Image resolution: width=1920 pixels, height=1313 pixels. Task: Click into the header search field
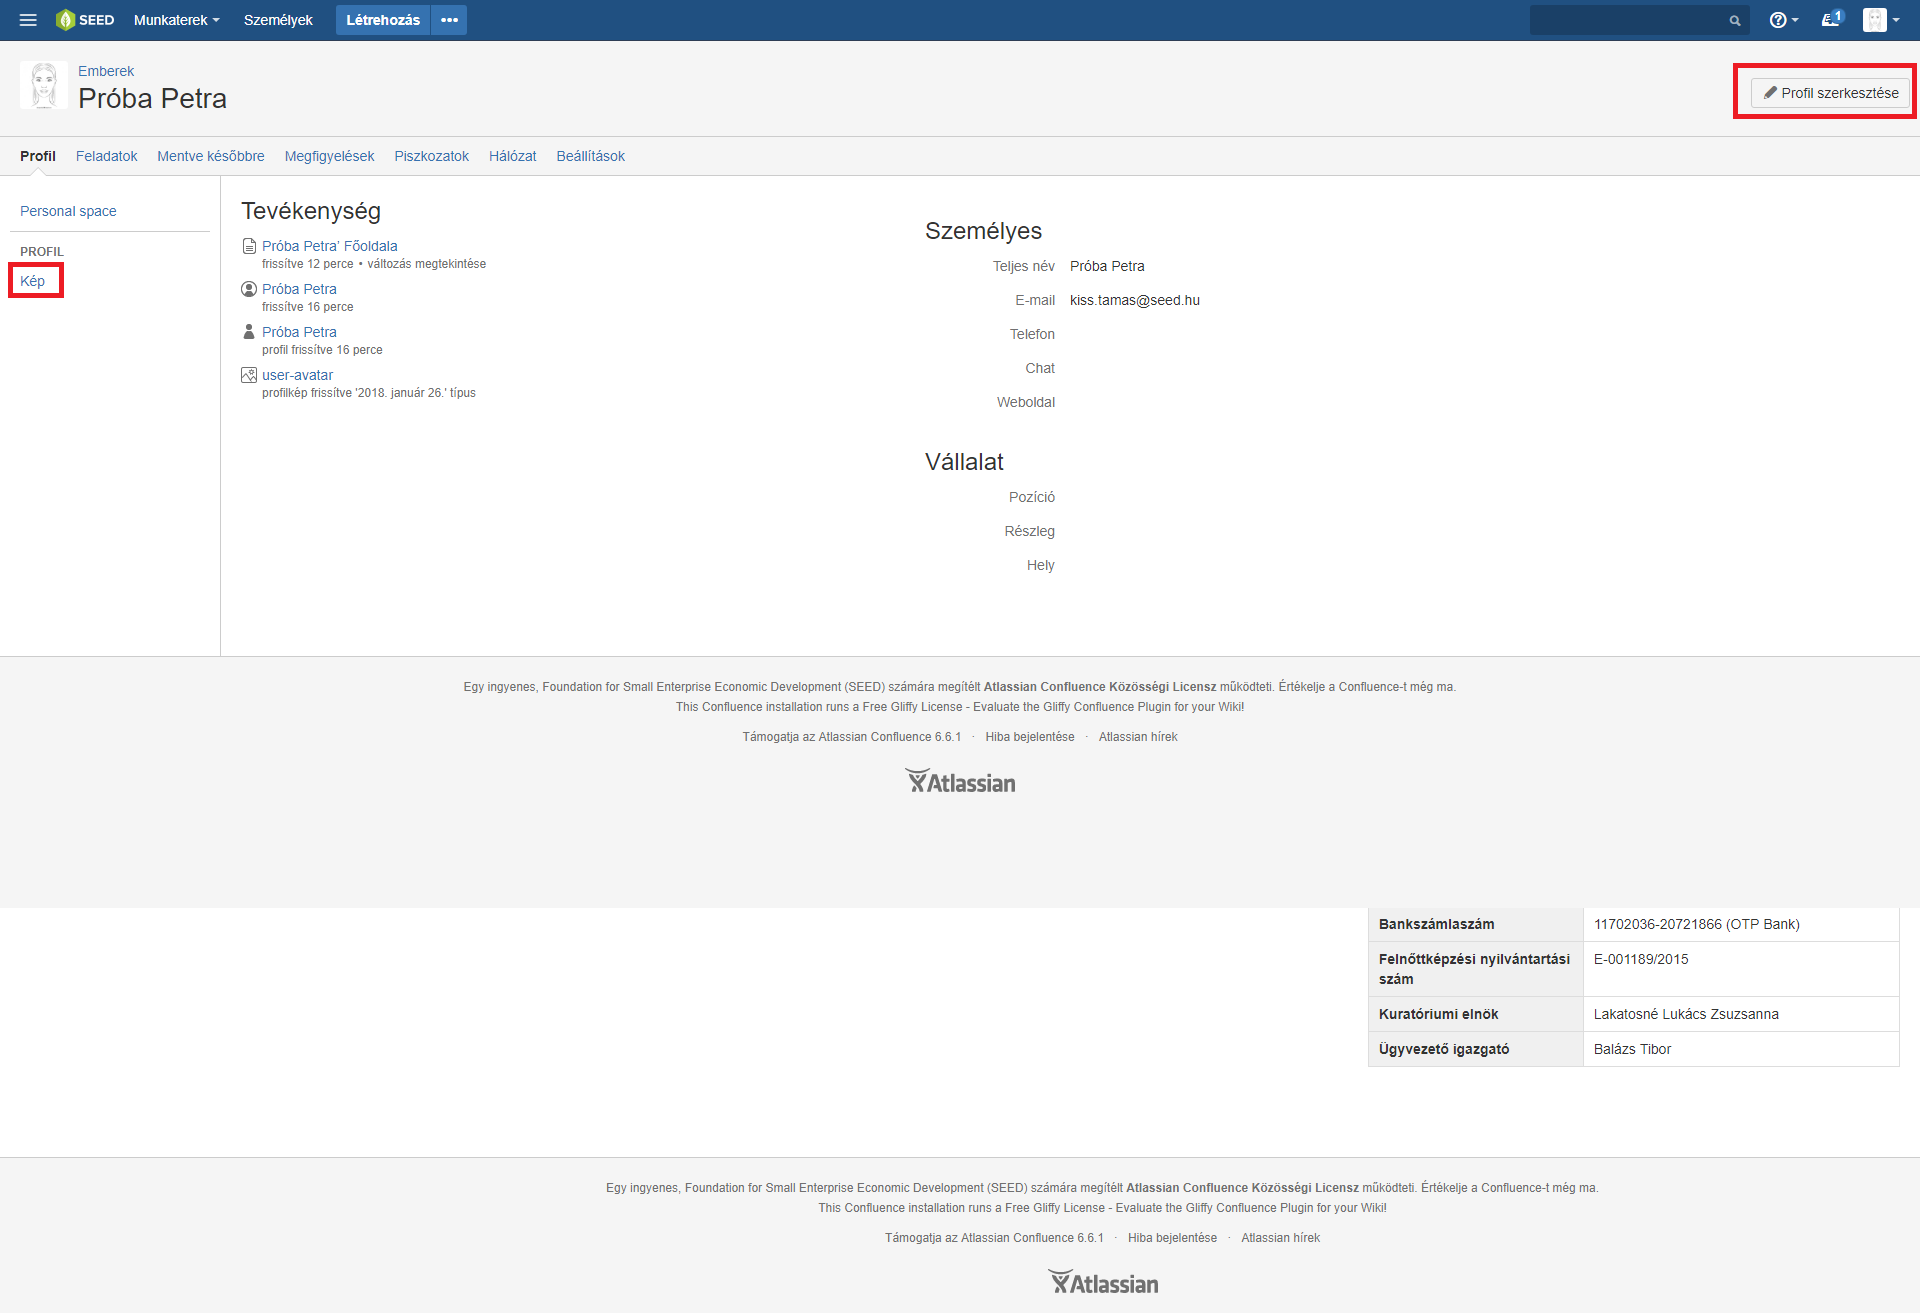[1628, 21]
